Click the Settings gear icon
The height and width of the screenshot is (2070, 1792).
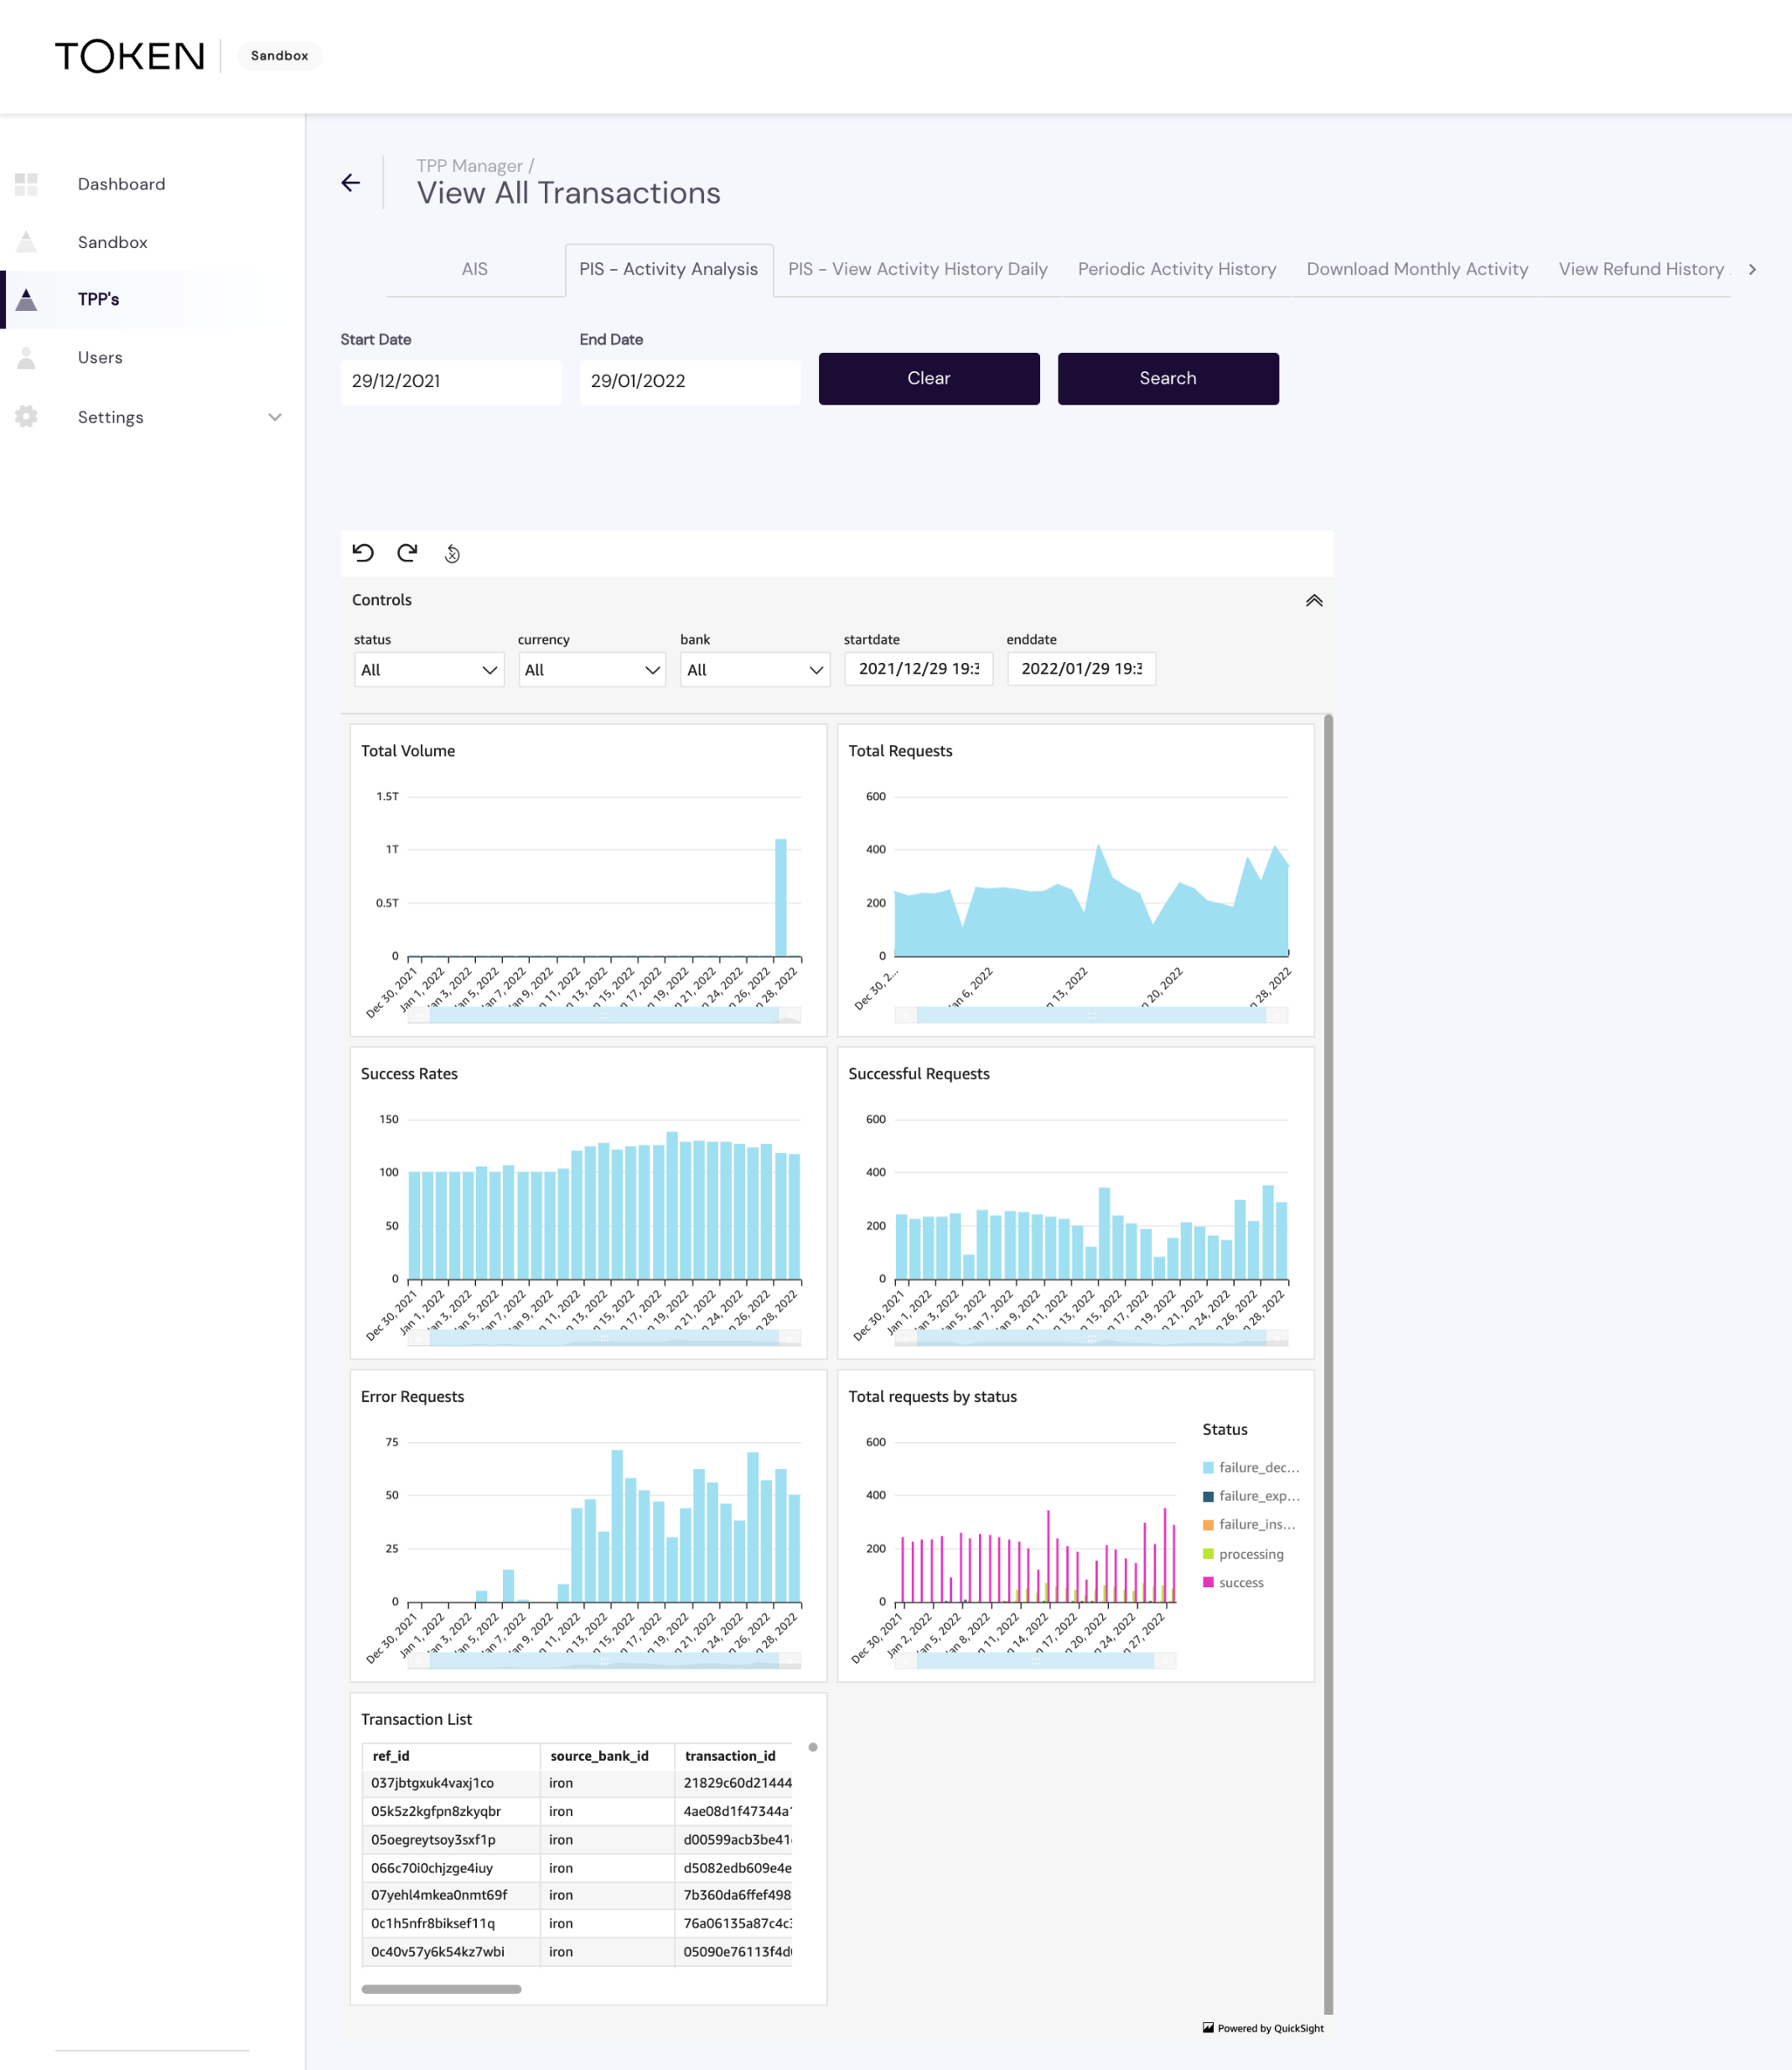(x=27, y=417)
